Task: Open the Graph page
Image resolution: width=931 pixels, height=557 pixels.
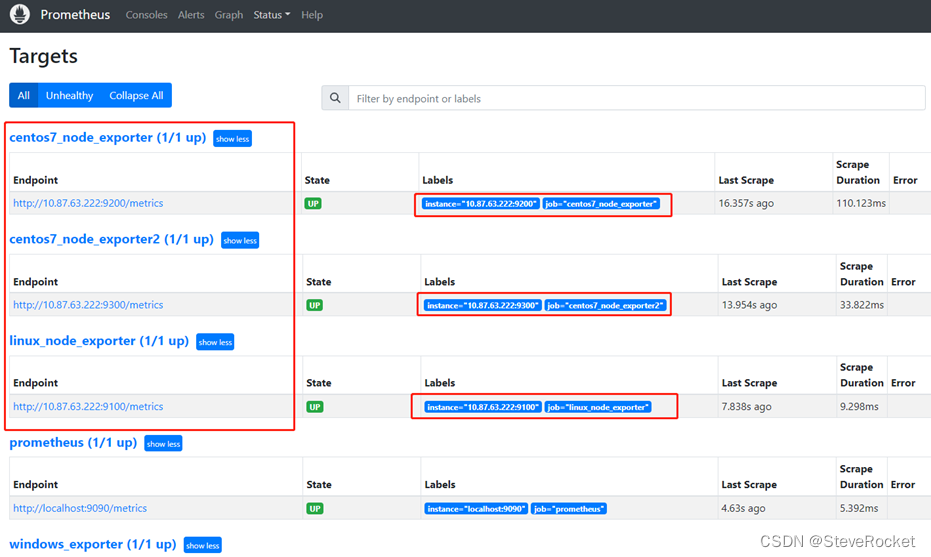Action: (229, 15)
